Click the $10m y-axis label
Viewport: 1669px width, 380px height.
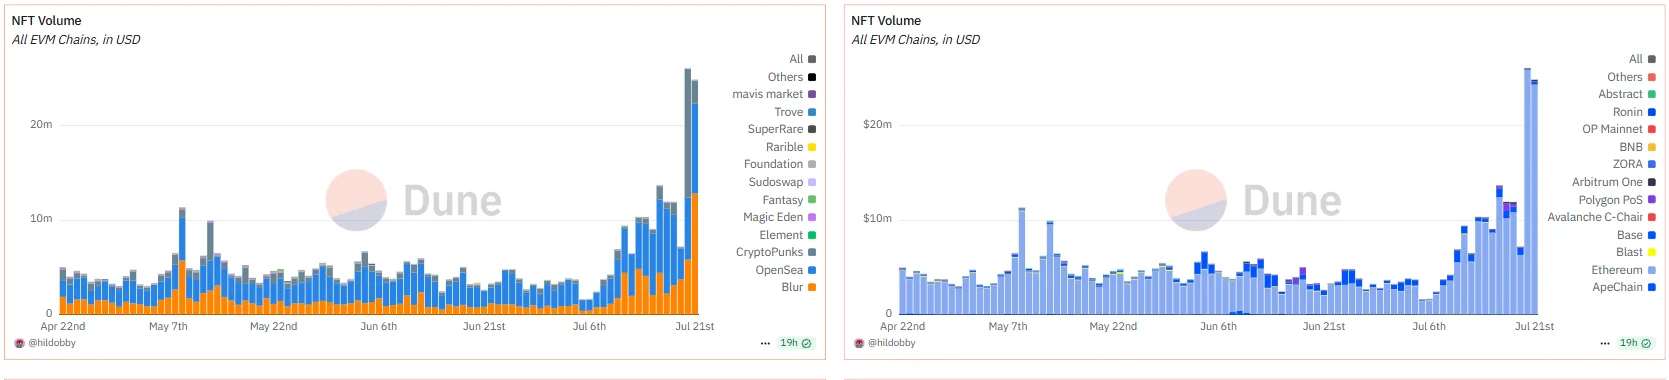tap(877, 218)
